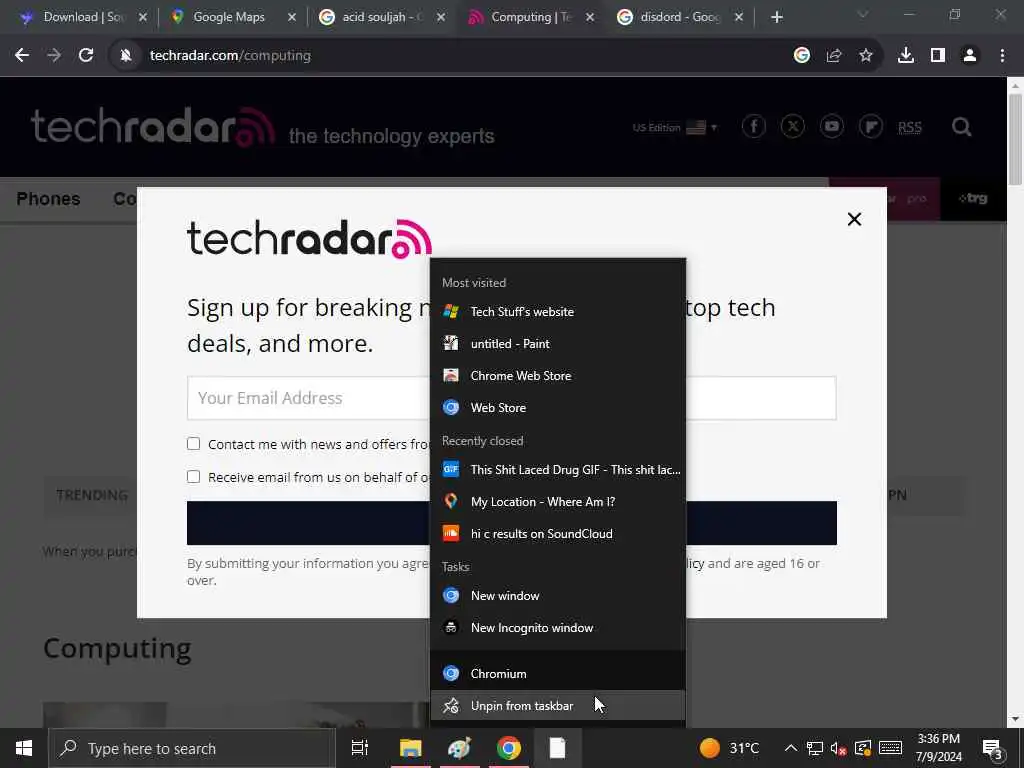Screen dimensions: 1024x768
Task: Reopen 'hi c results on SoundCloud'
Action: pos(558,534)
